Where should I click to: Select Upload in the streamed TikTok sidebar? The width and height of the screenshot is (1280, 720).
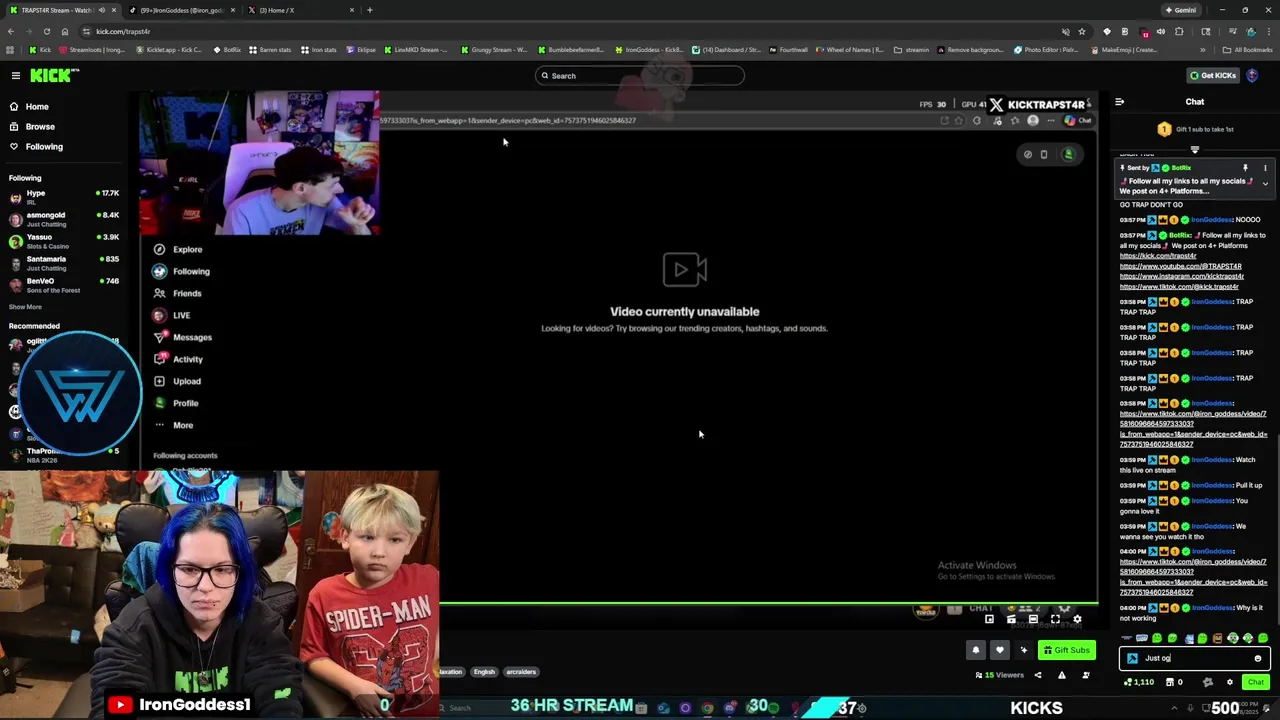pos(177,381)
